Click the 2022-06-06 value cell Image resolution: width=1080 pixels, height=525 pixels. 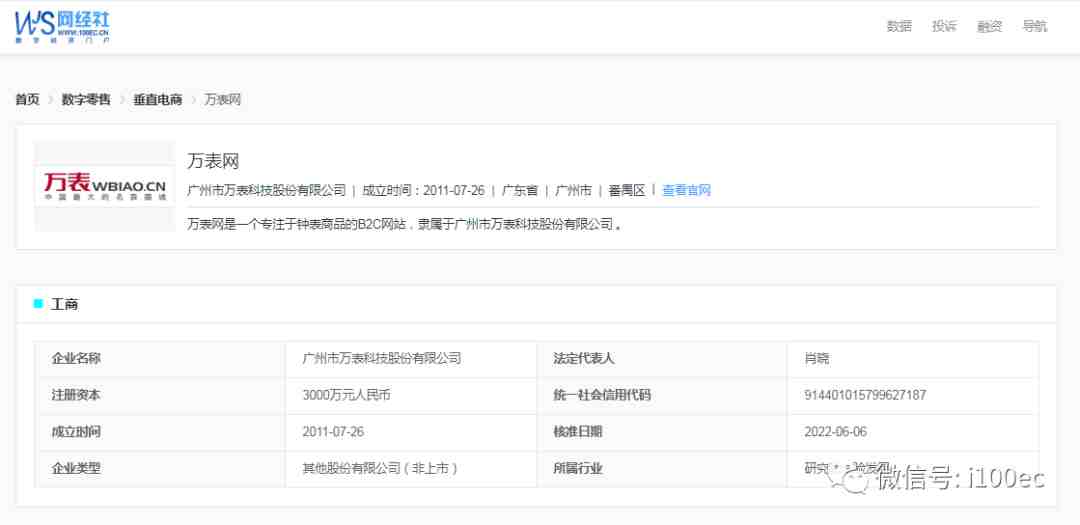(x=913, y=432)
